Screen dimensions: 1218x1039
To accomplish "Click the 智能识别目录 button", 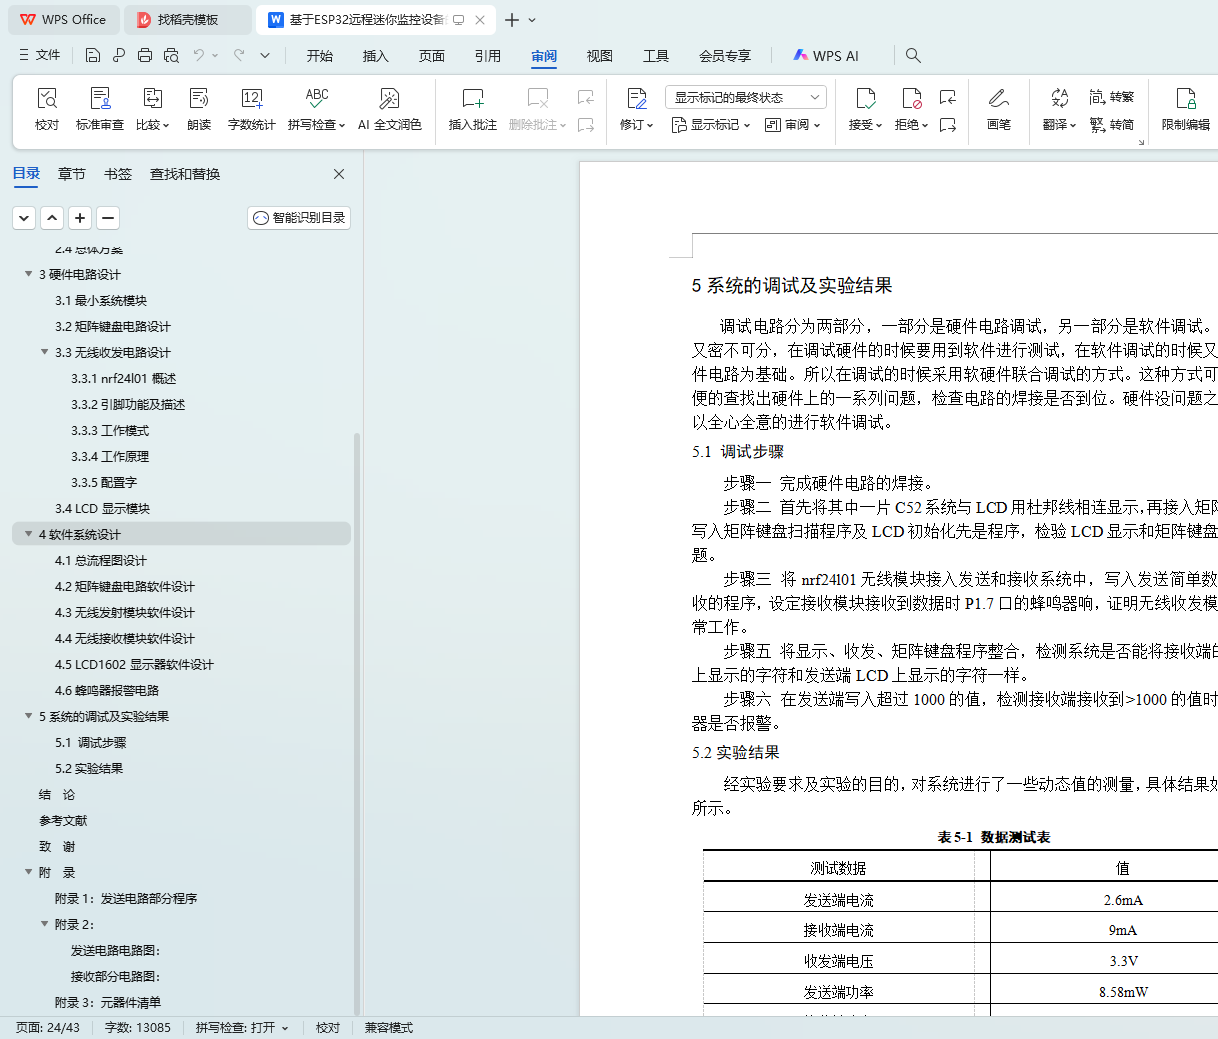I will coord(299,218).
